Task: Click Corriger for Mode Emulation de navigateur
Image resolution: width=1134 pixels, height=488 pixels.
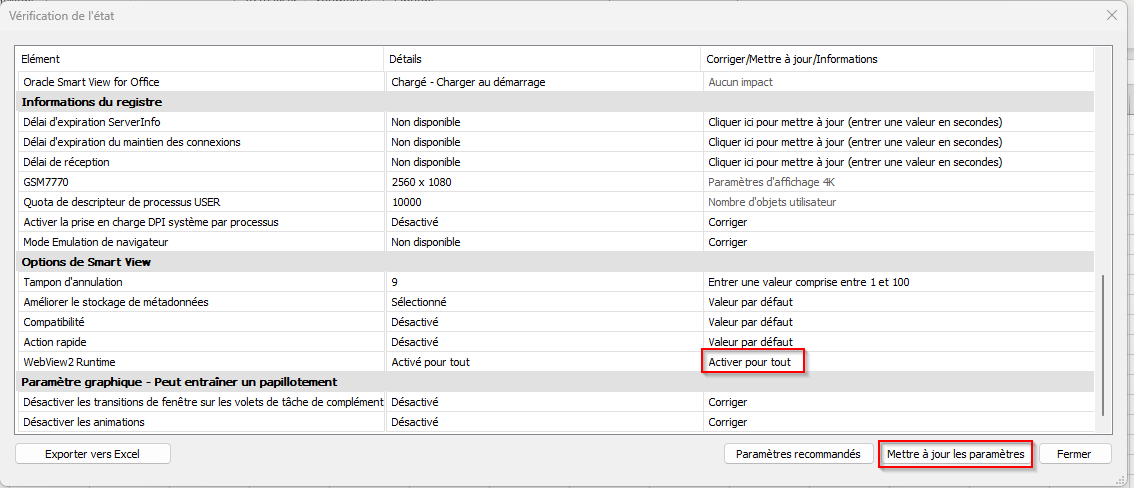Action: (x=727, y=242)
